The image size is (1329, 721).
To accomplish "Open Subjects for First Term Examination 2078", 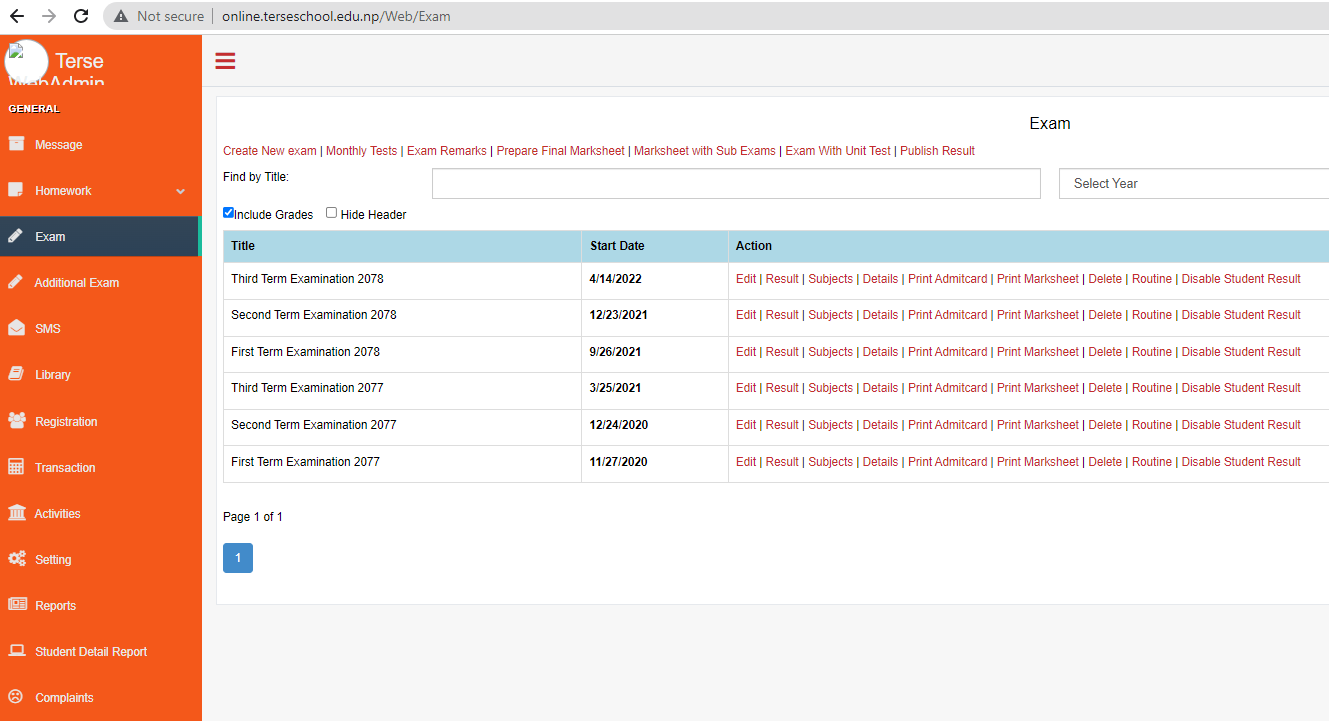I will click(x=831, y=352).
